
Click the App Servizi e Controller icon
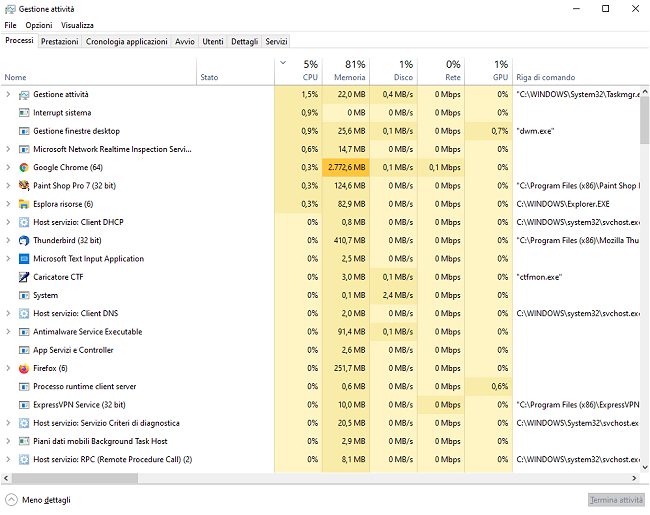(24, 350)
